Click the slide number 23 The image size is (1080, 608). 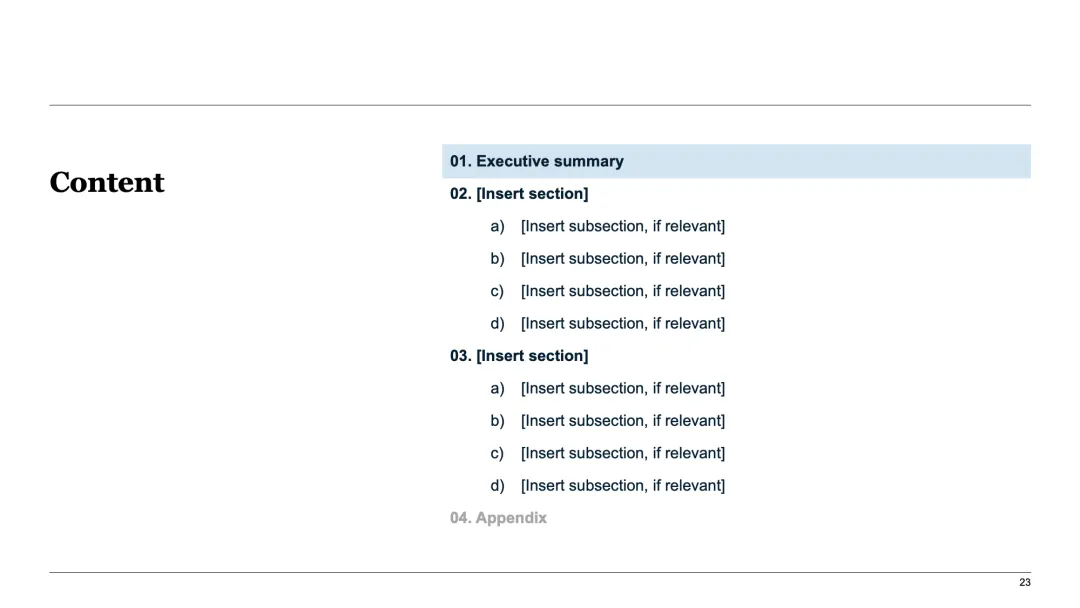coord(1024,583)
